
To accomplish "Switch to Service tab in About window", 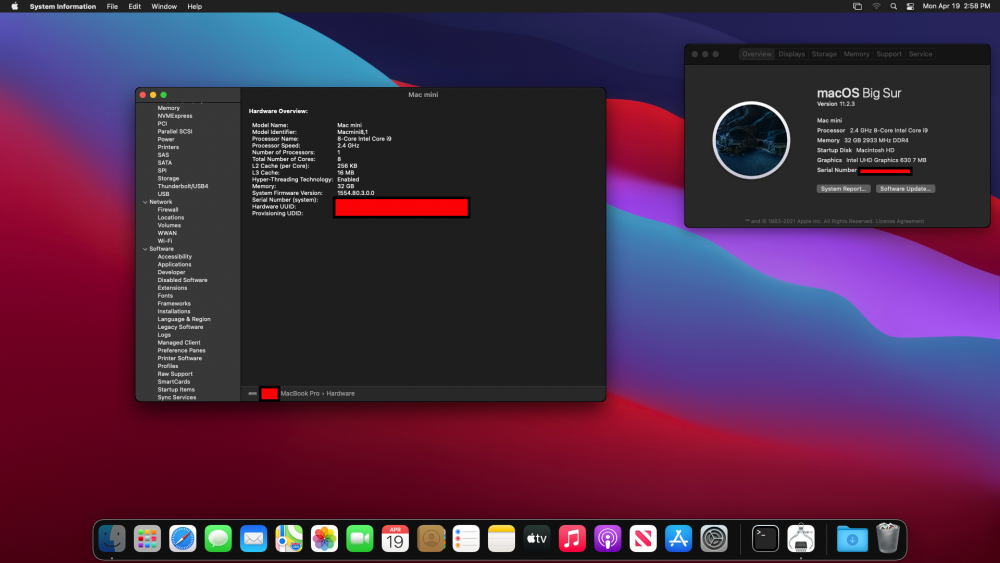I will 920,54.
